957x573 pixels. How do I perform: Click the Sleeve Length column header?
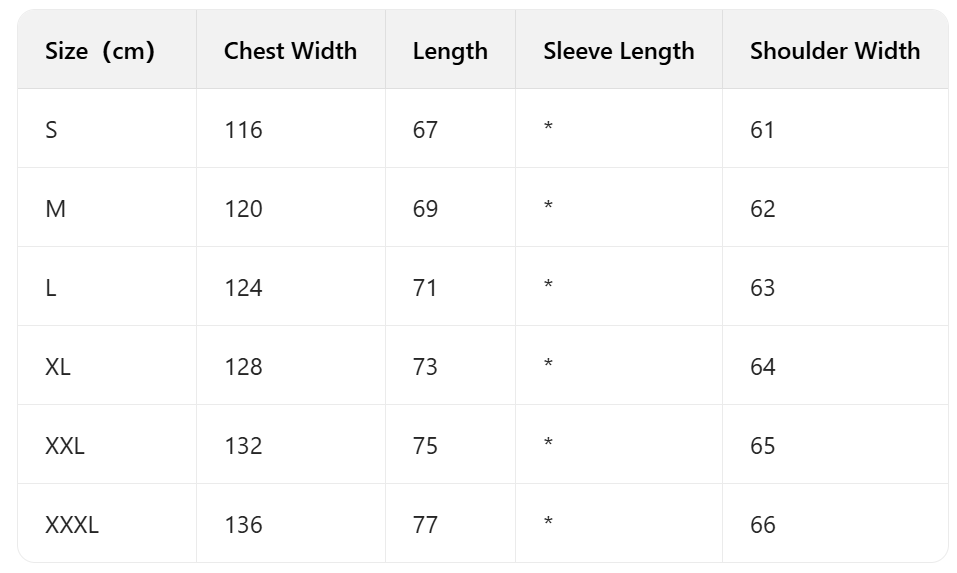point(618,51)
